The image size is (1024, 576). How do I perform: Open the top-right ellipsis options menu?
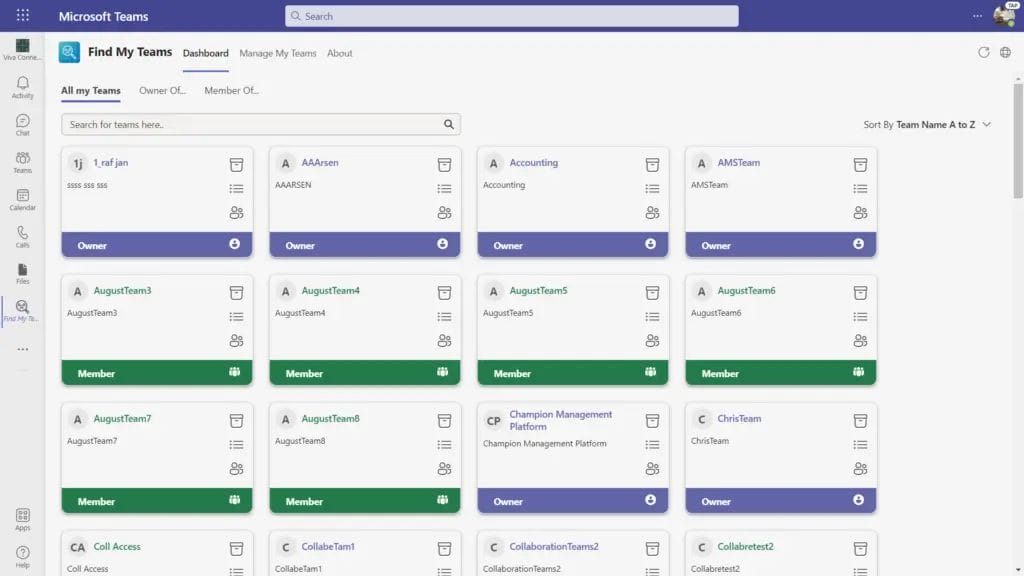coord(977,15)
